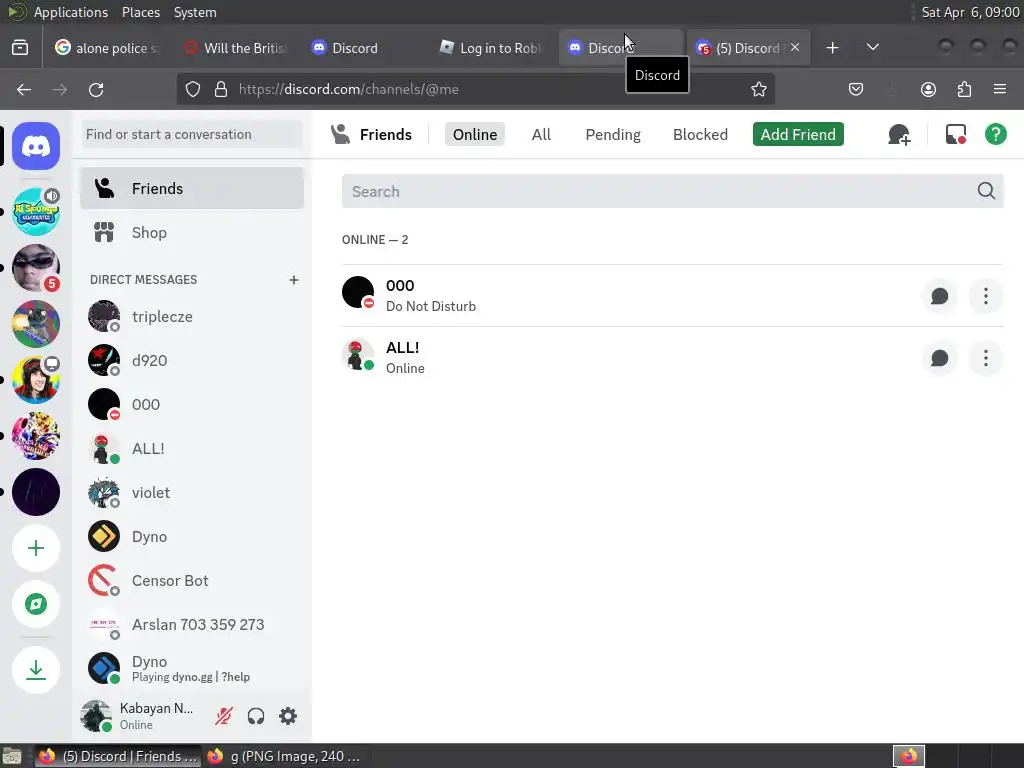Open the dark purple server icon
This screenshot has width=1024, height=768.
click(36, 492)
